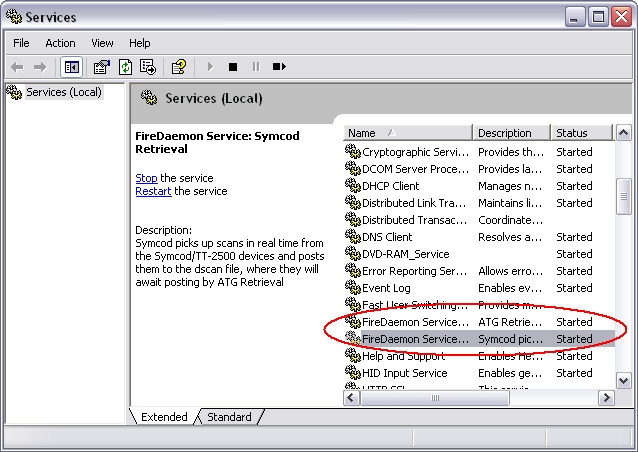
Task: Select FireDaemon Service with ATG Retrieval description
Action: pyautogui.click(x=479, y=322)
